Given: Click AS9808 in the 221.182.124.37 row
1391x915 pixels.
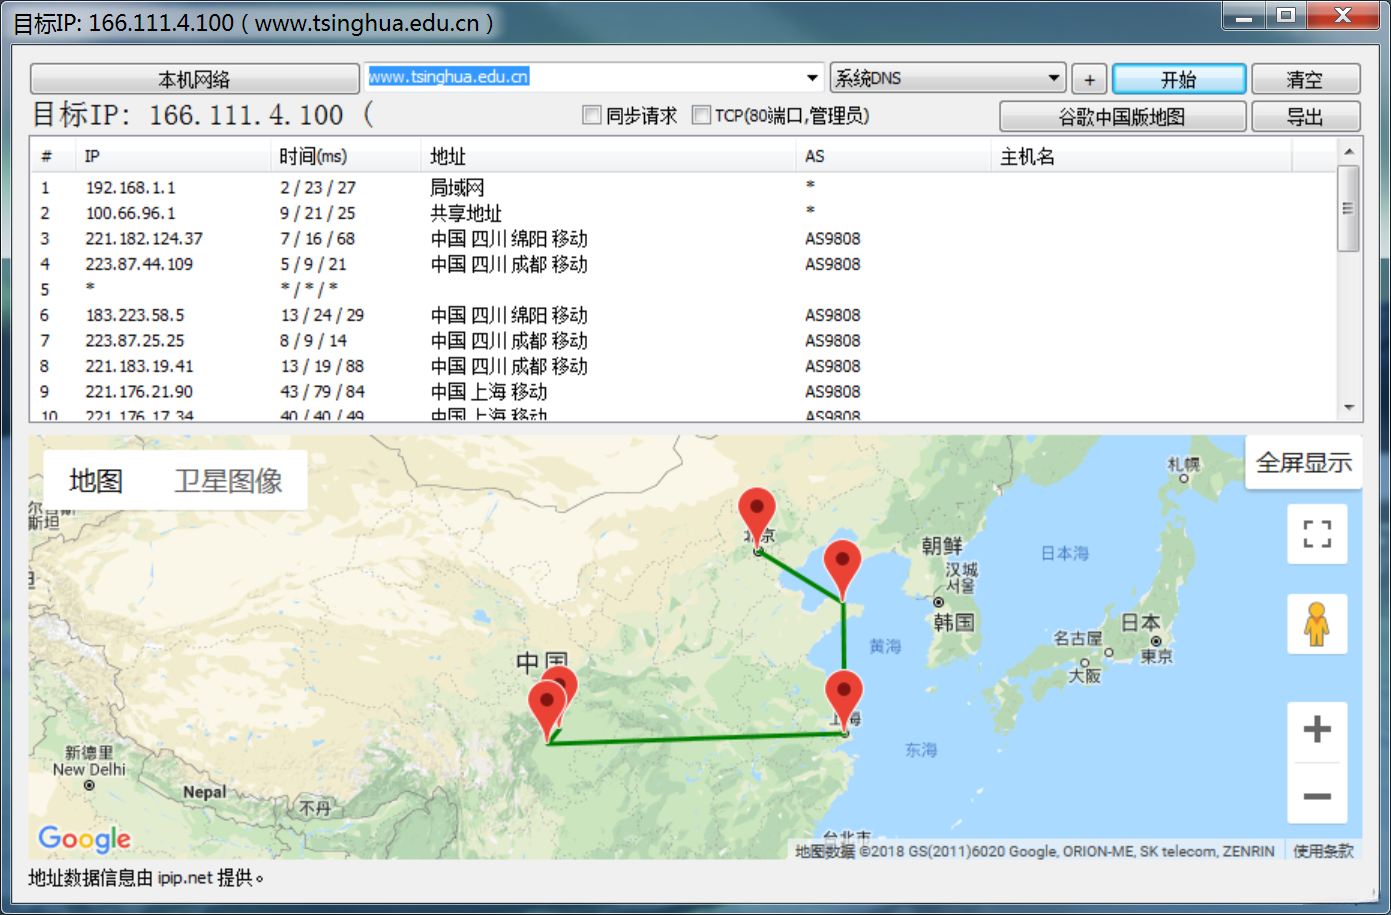Looking at the screenshot, I should [833, 238].
